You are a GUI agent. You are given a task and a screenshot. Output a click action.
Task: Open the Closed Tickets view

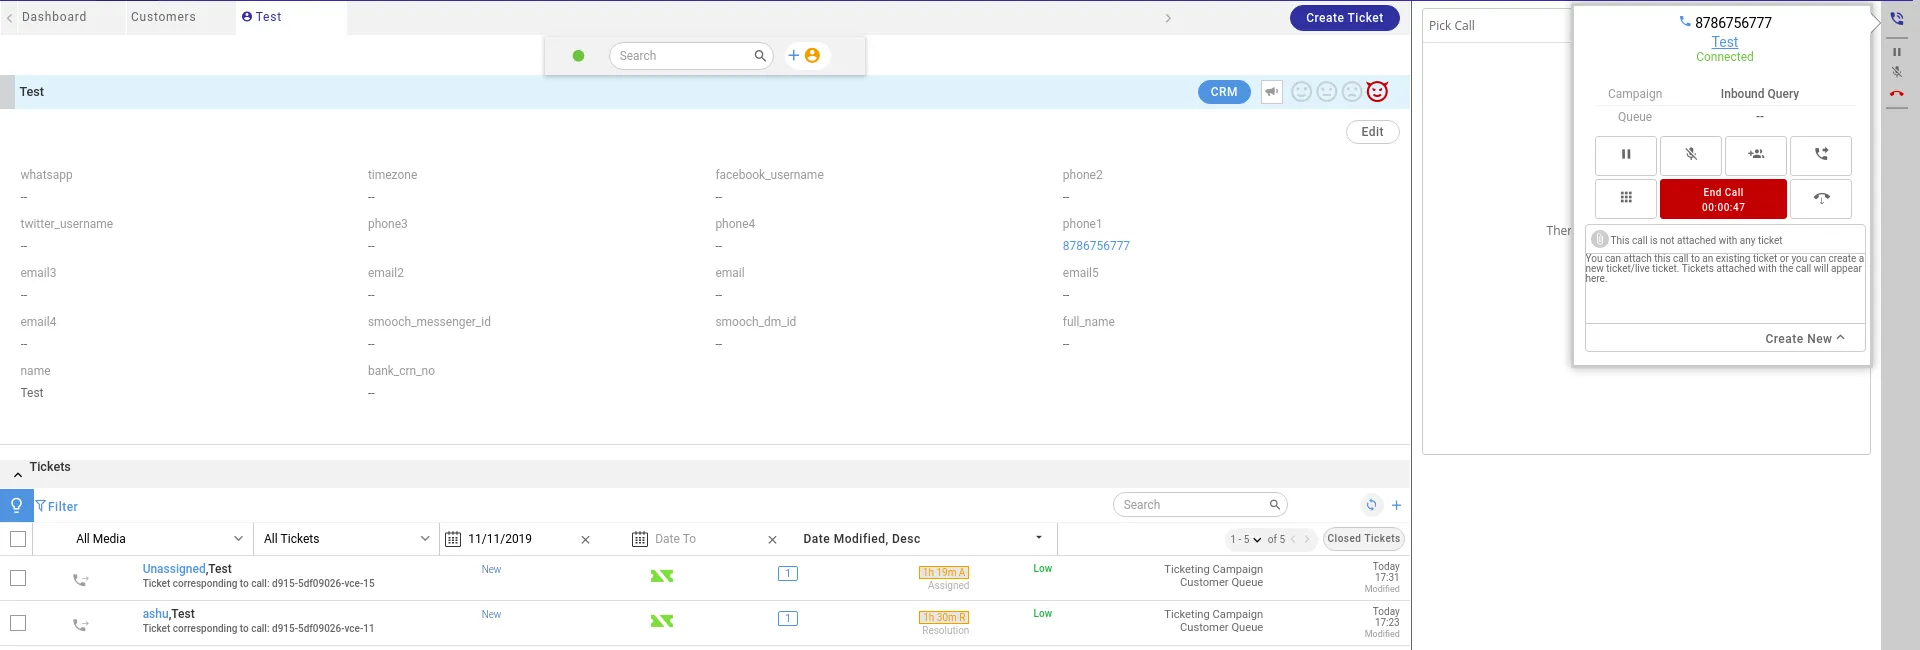1364,539
